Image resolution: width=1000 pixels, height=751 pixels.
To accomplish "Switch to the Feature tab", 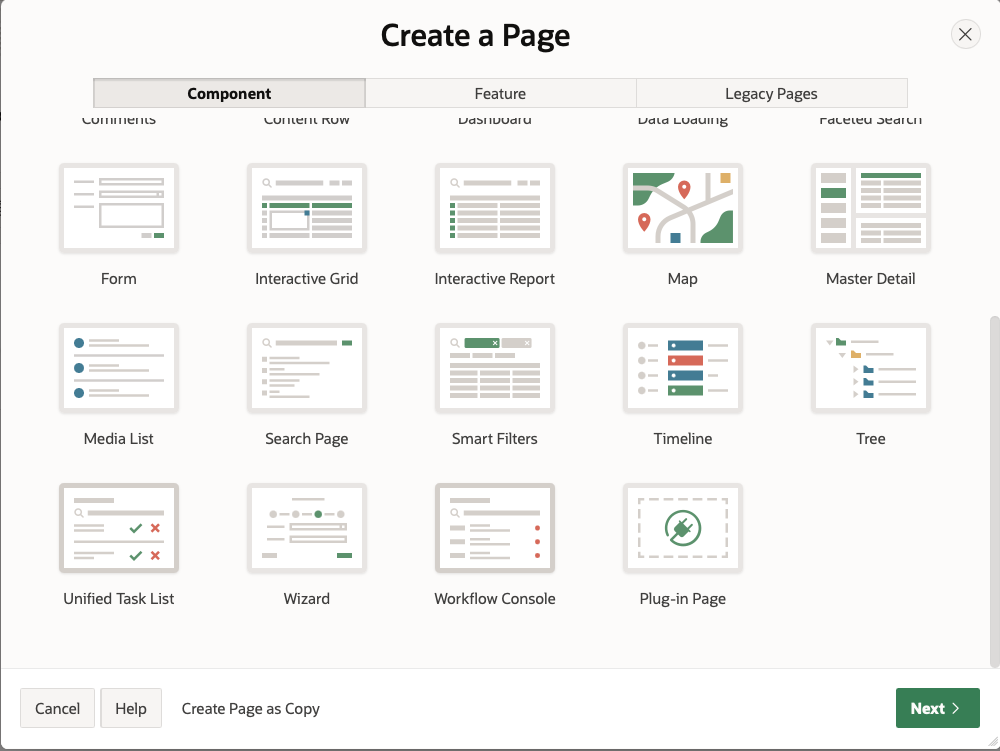I will [x=500, y=93].
